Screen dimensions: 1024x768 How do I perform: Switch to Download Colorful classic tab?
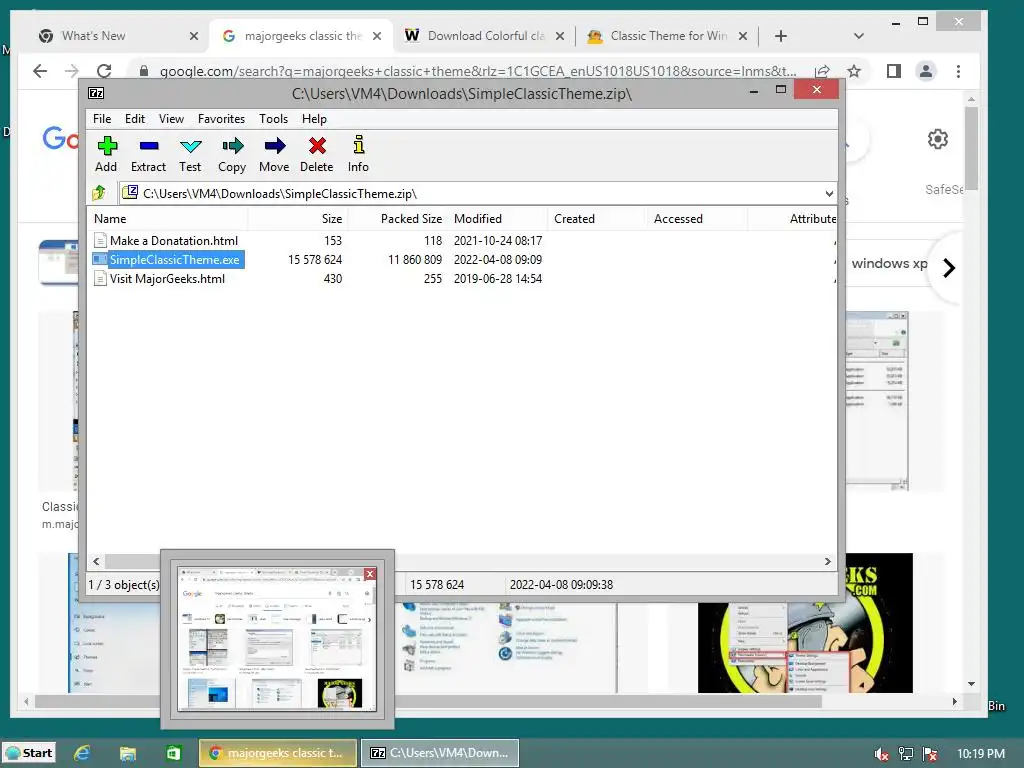pos(484,36)
